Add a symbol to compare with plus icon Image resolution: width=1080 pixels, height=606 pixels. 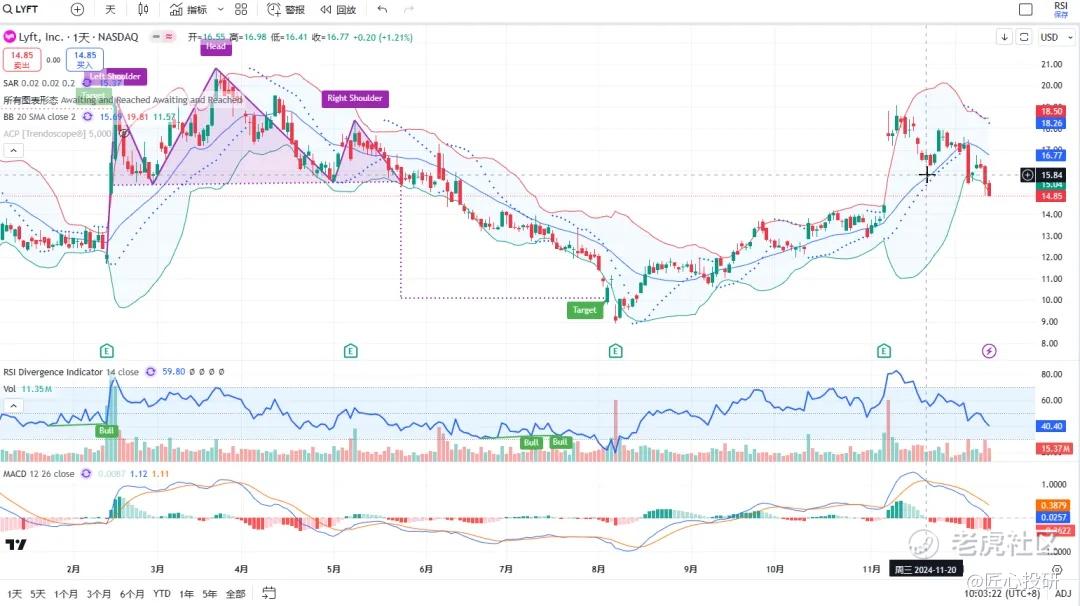[x=77, y=9]
